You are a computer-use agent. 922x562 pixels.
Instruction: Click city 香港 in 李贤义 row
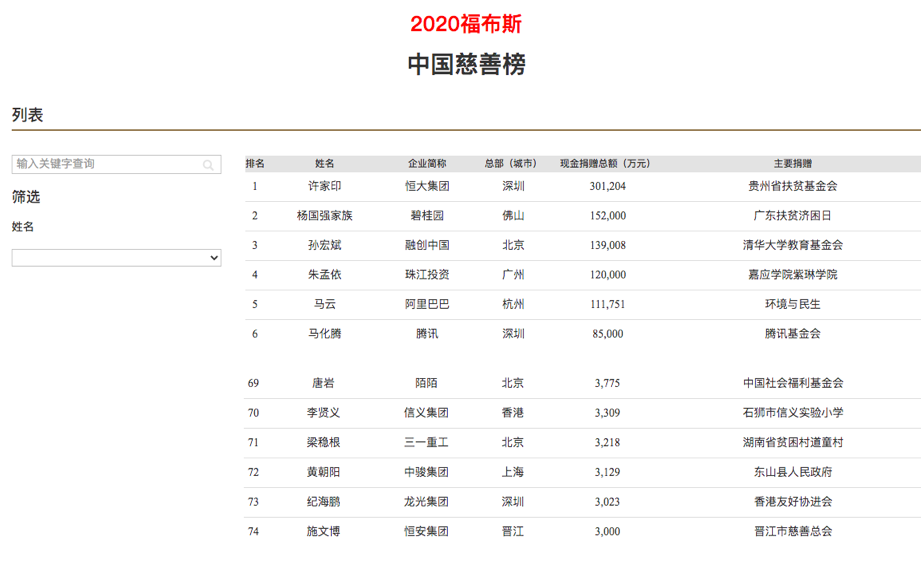tap(512, 413)
